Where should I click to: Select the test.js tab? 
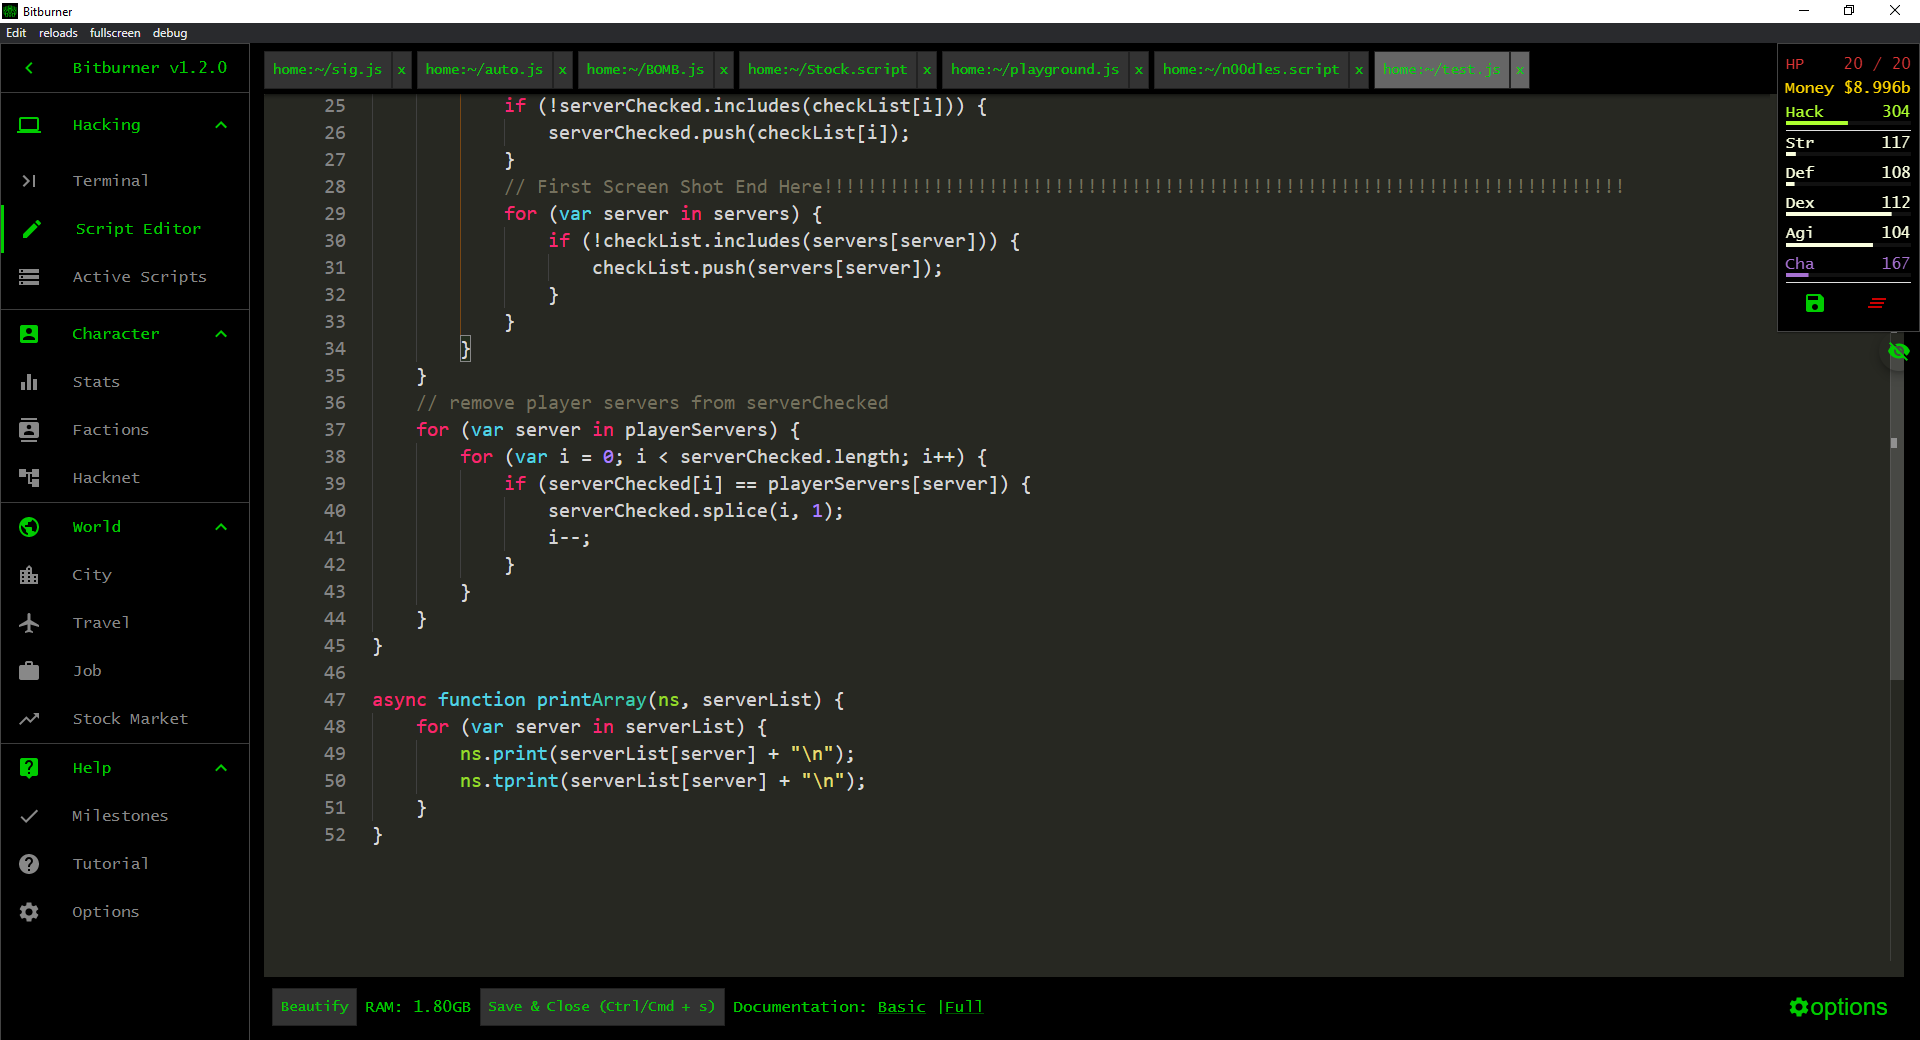click(1441, 69)
